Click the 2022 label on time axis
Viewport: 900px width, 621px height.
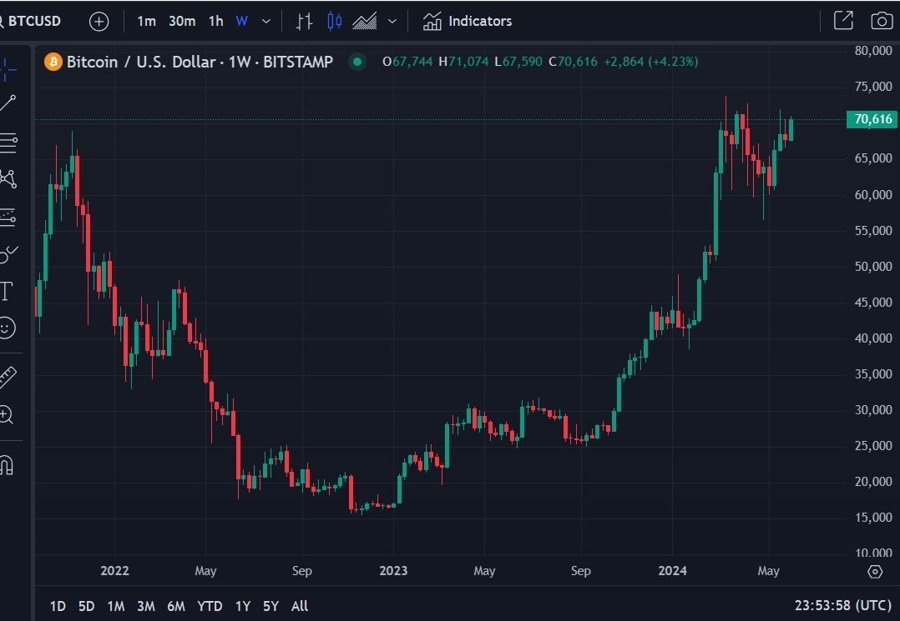[115, 570]
